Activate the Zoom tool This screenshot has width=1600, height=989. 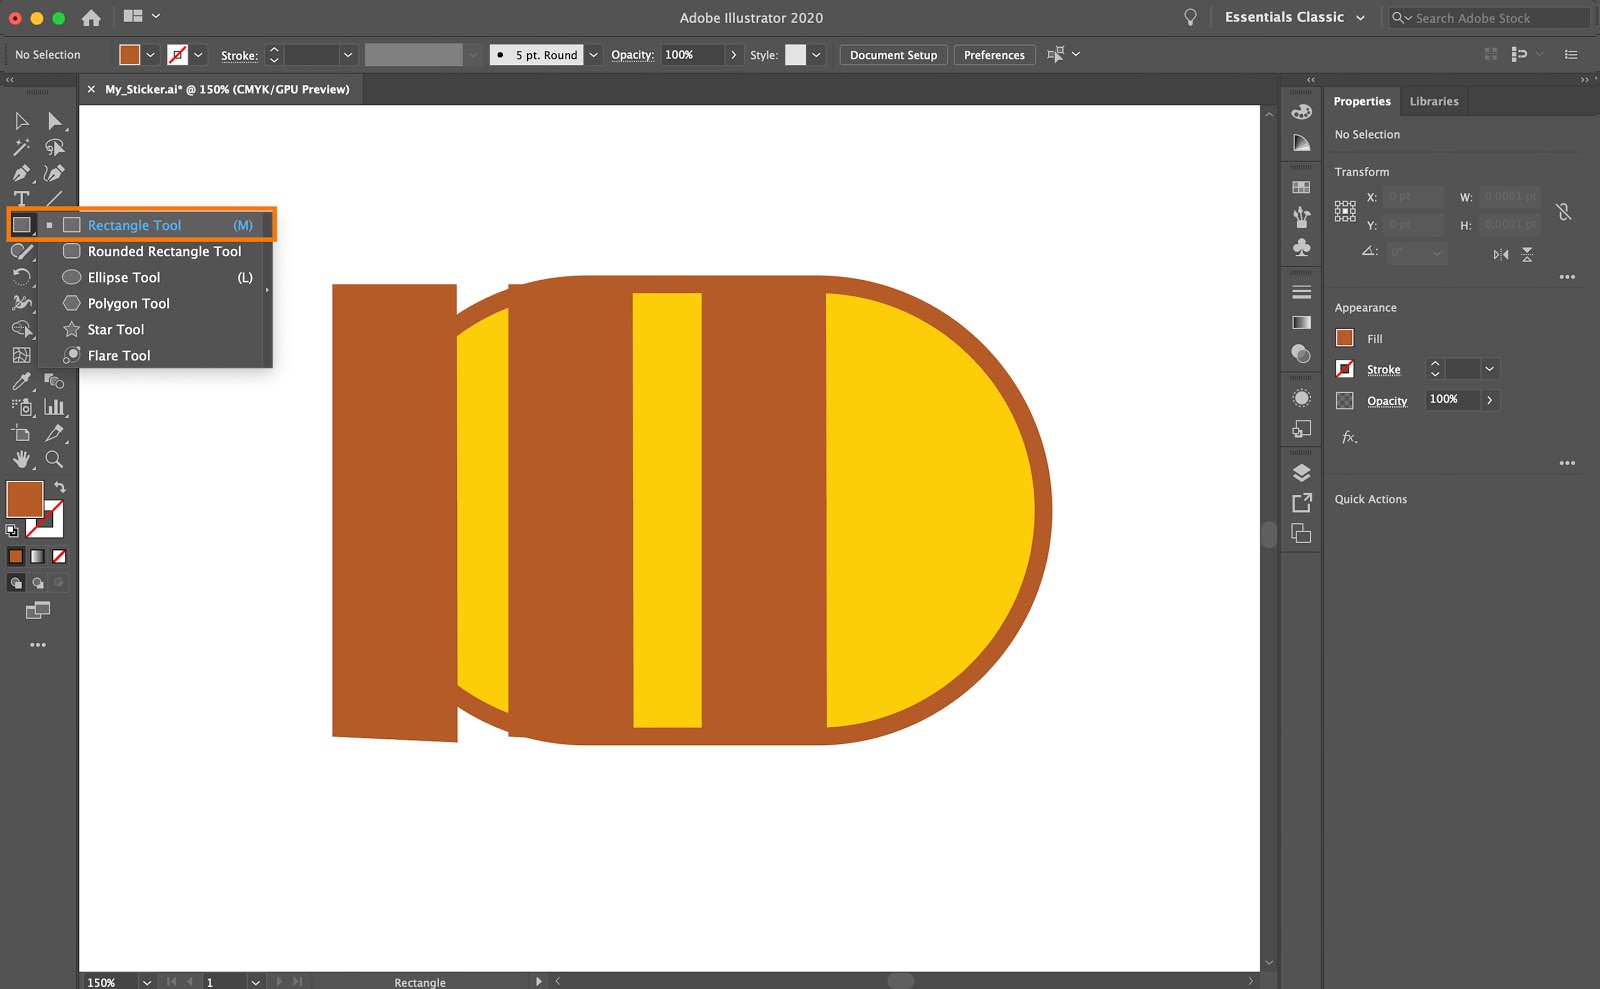tap(55, 460)
